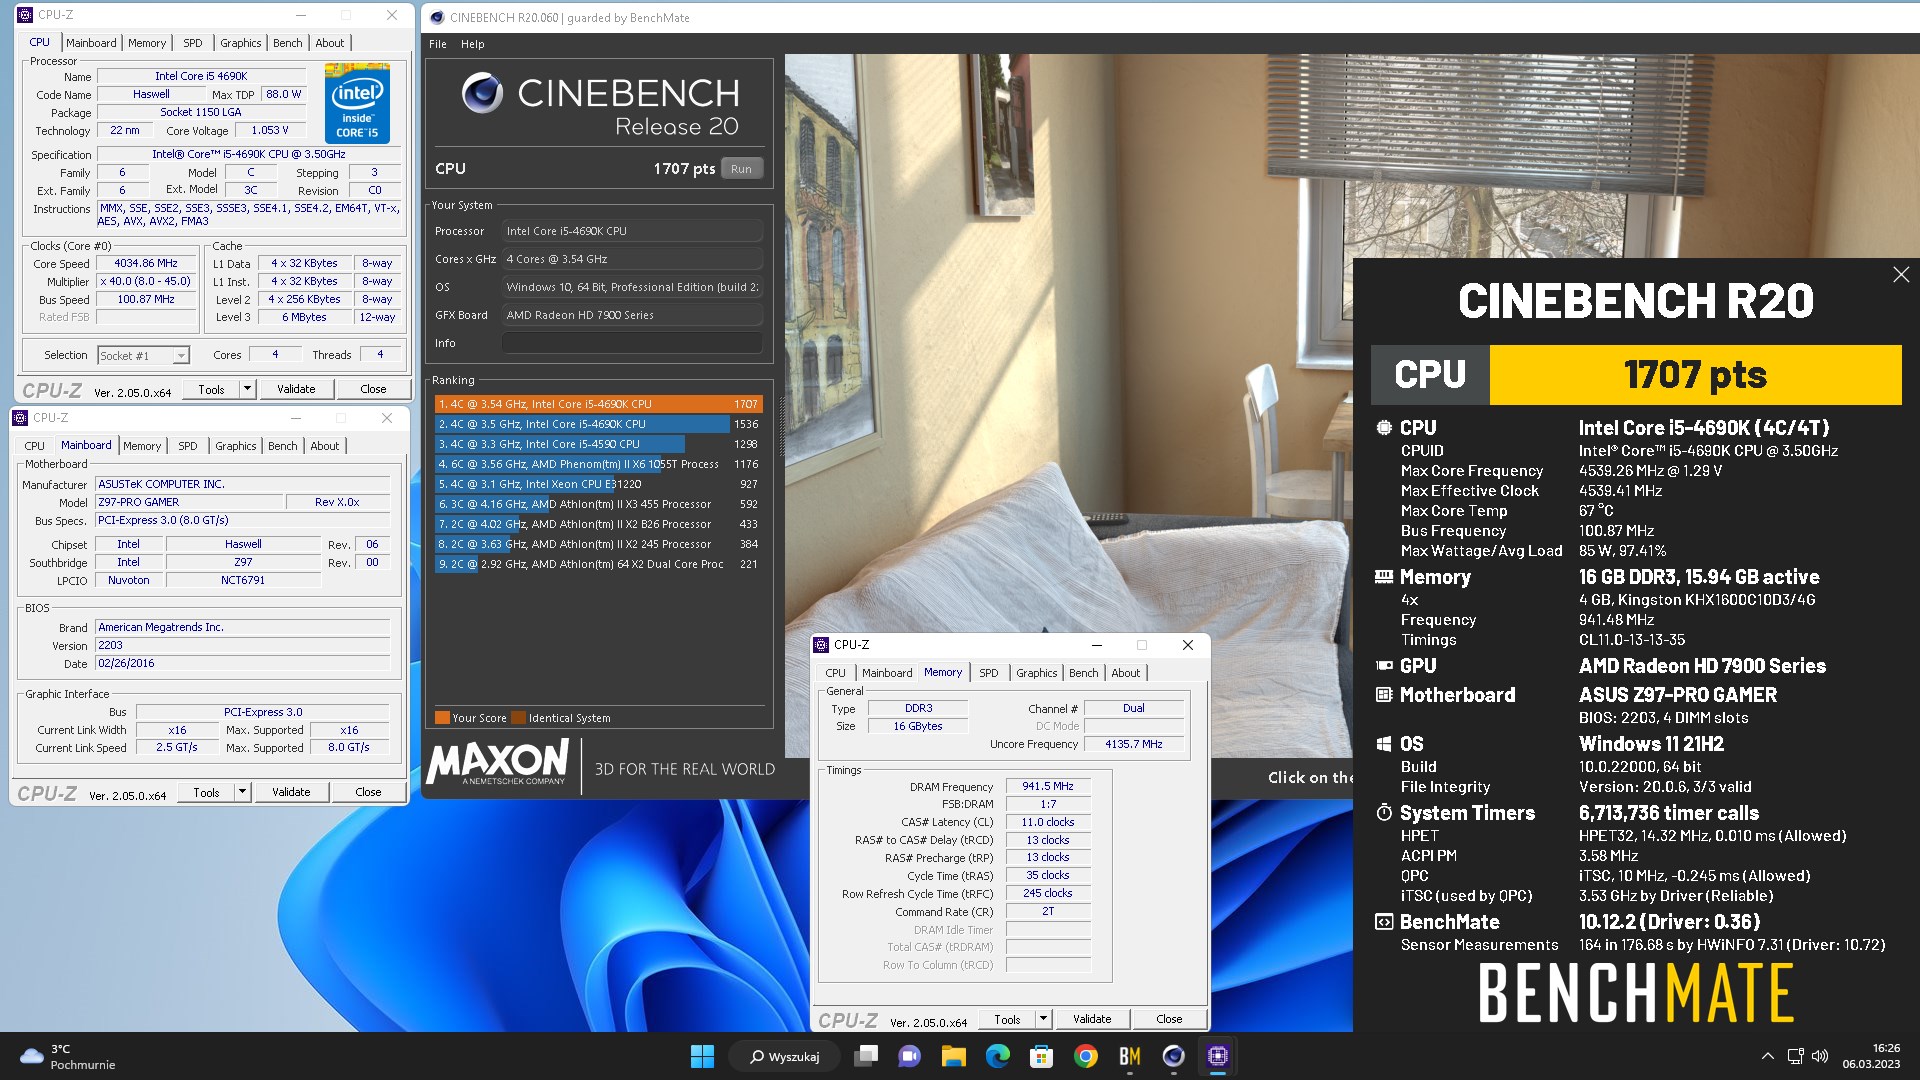1920x1080 pixels.
Task: Click Tools button in Memory CPU-Z window
Action: click(1008, 1019)
